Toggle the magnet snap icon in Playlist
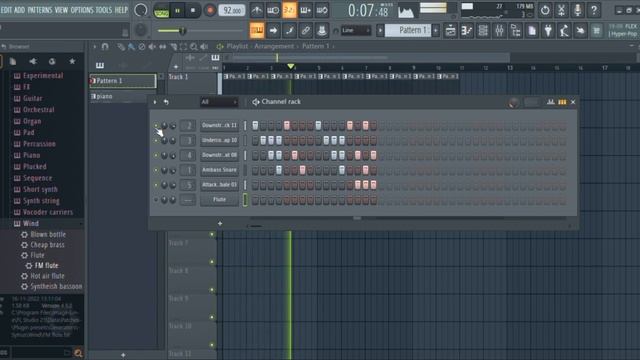Viewport: 640px width, 360px height. click(105, 47)
